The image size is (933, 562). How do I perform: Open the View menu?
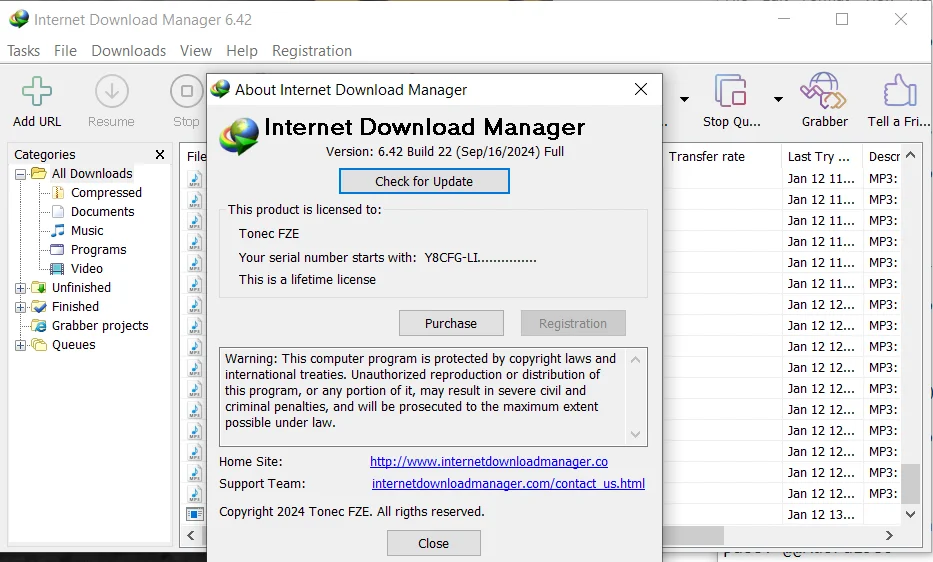coord(196,51)
